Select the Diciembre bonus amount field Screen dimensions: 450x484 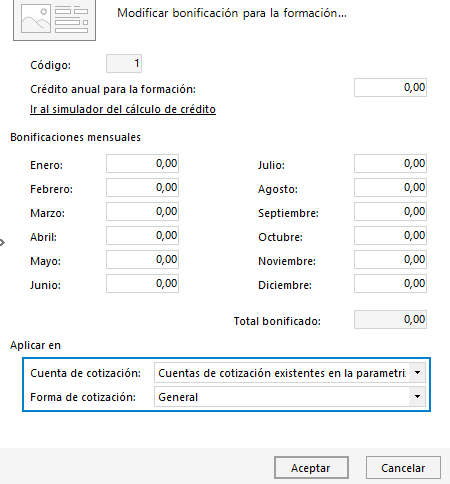pyautogui.click(x=390, y=283)
